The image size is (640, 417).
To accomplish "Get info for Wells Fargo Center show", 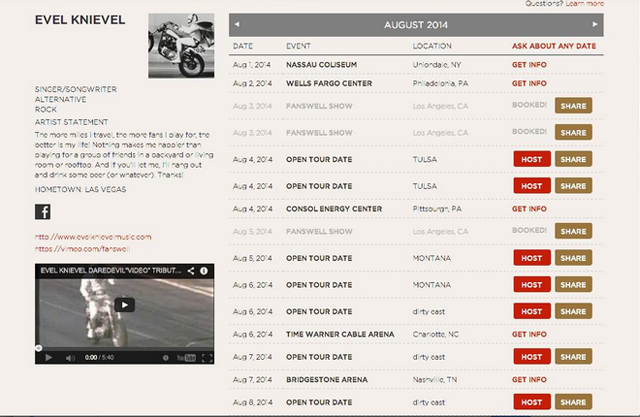I will (529, 83).
